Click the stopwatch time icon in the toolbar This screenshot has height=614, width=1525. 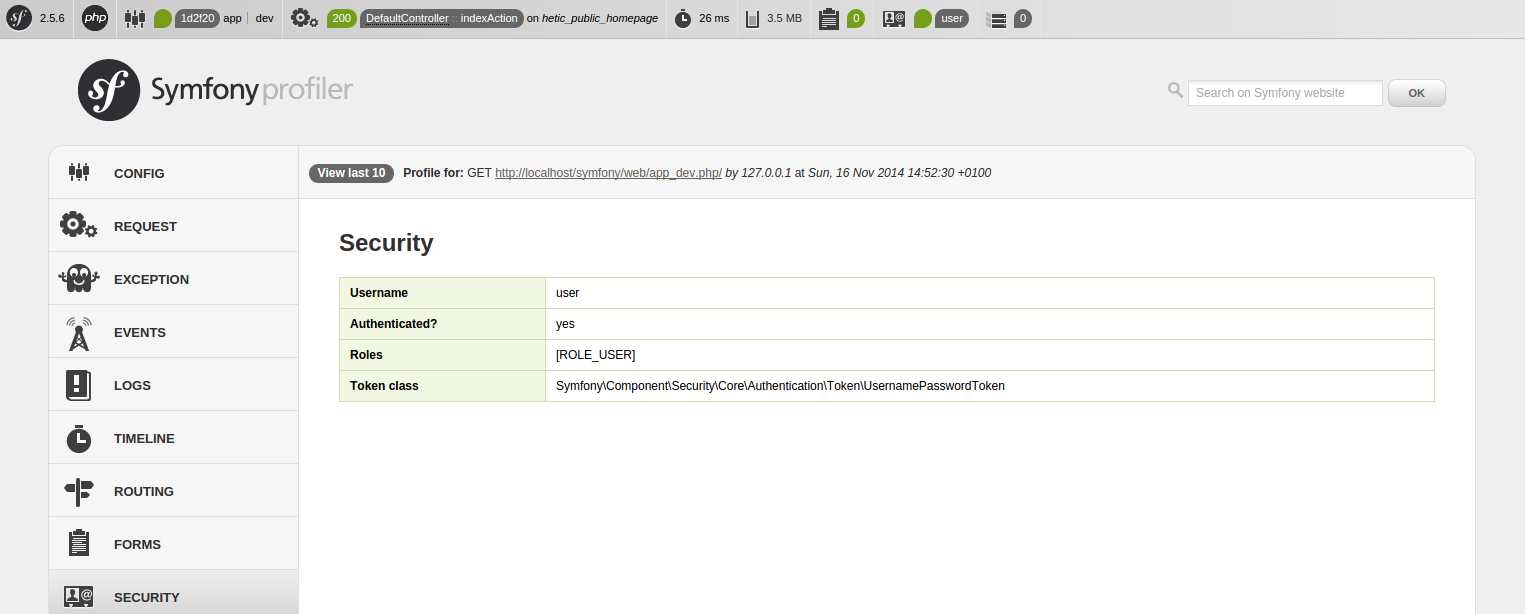[x=682, y=18]
